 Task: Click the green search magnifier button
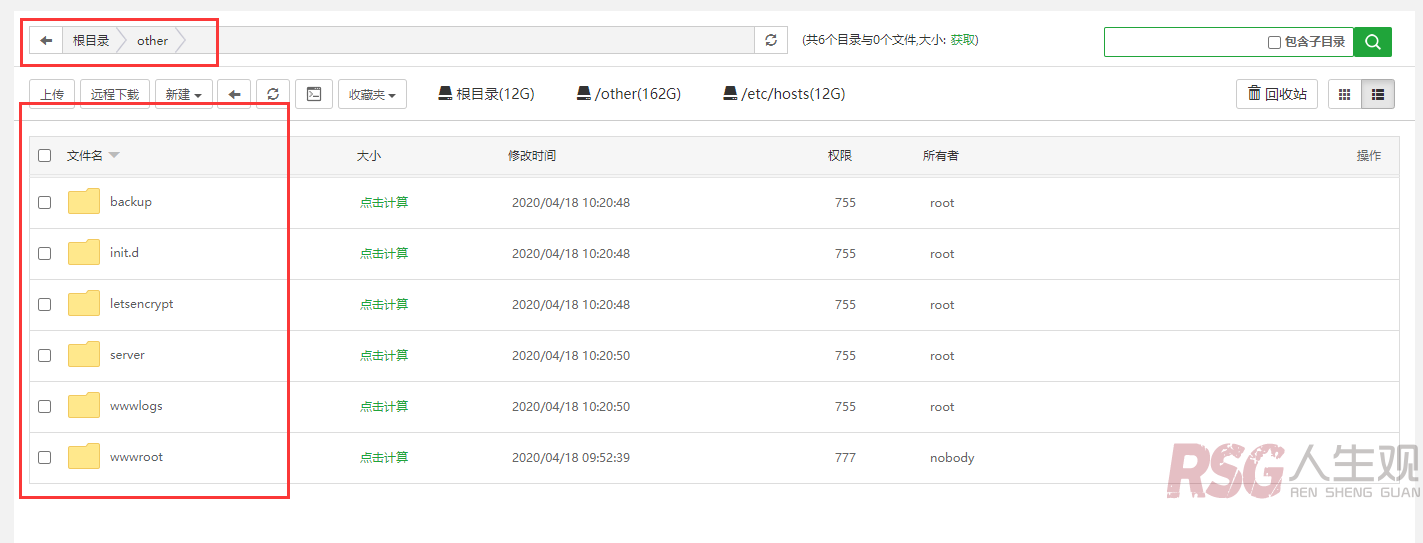(x=1372, y=42)
